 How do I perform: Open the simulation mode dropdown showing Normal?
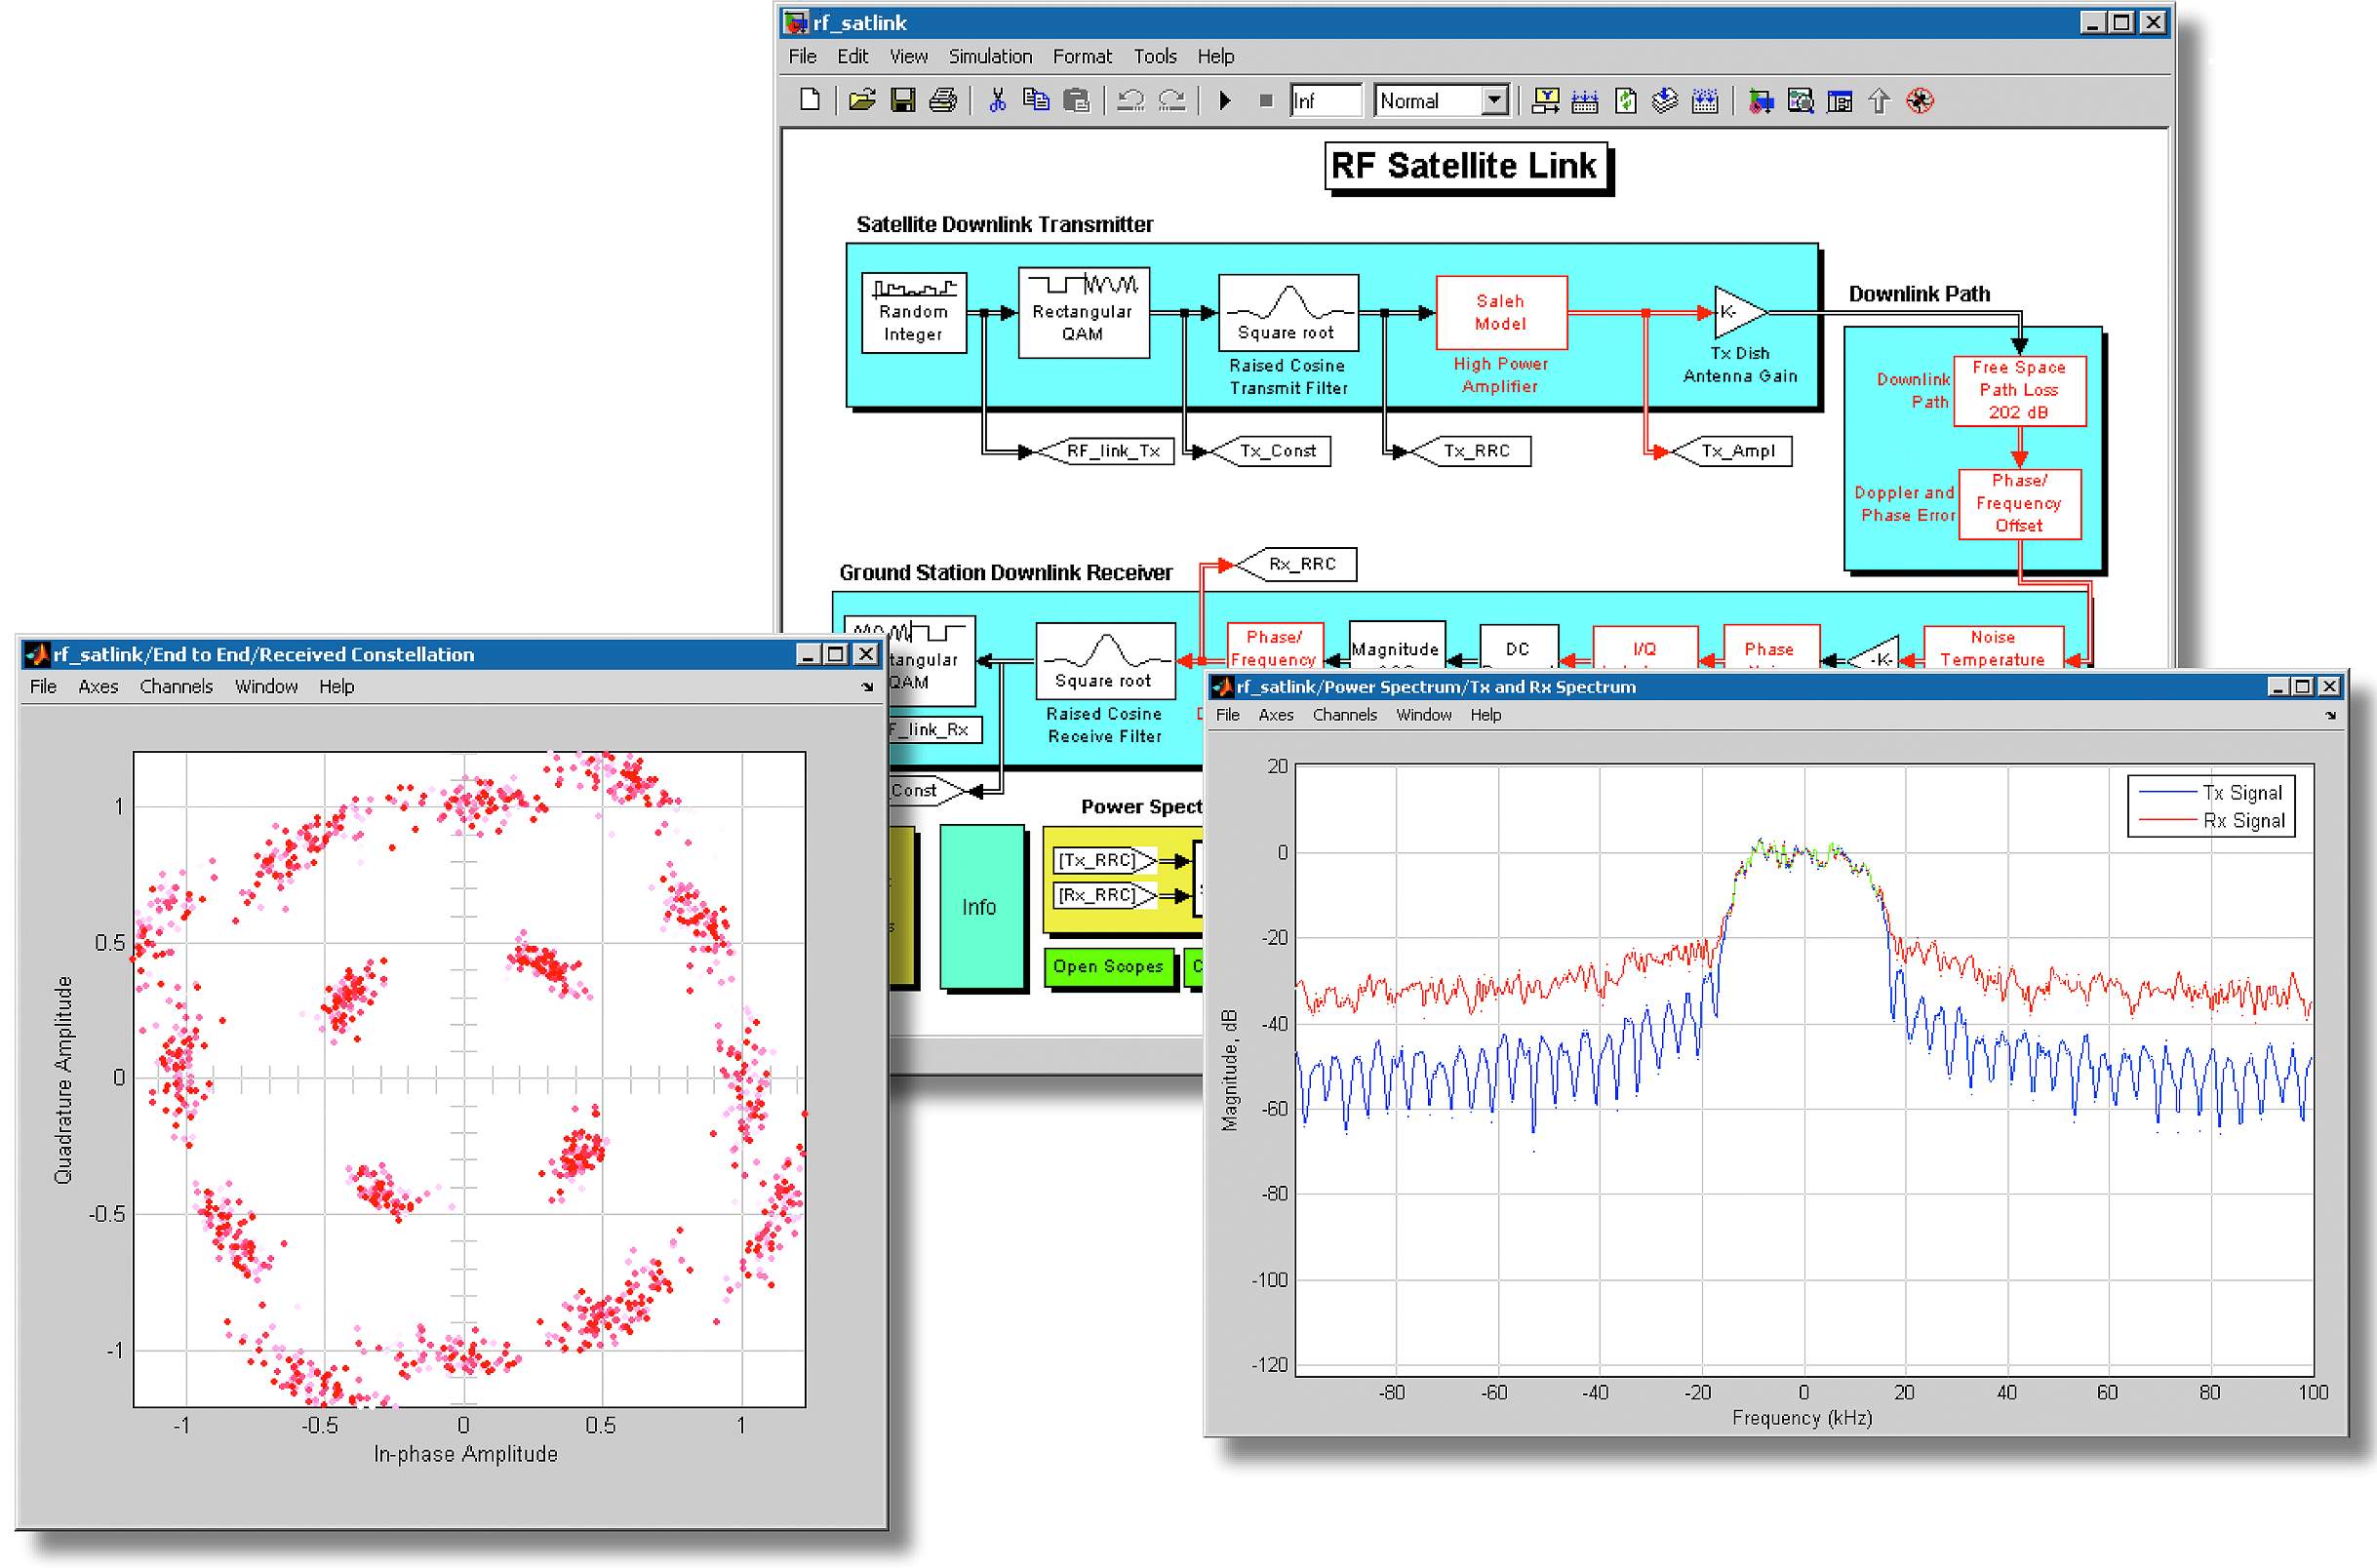pyautogui.click(x=1494, y=100)
